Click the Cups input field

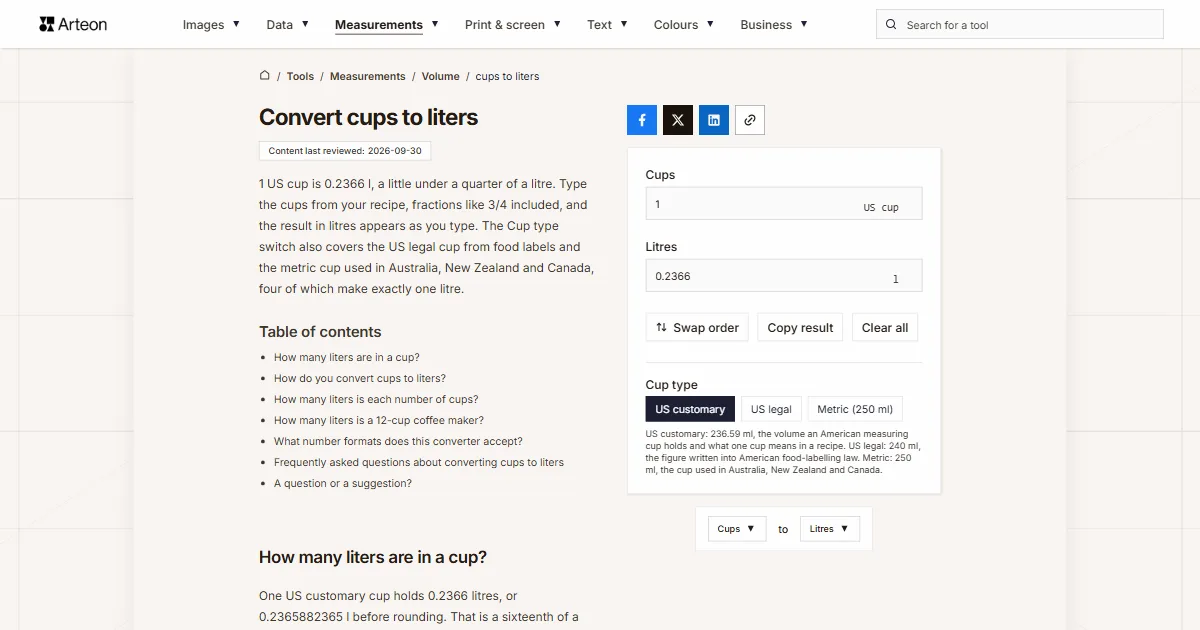[784, 204]
